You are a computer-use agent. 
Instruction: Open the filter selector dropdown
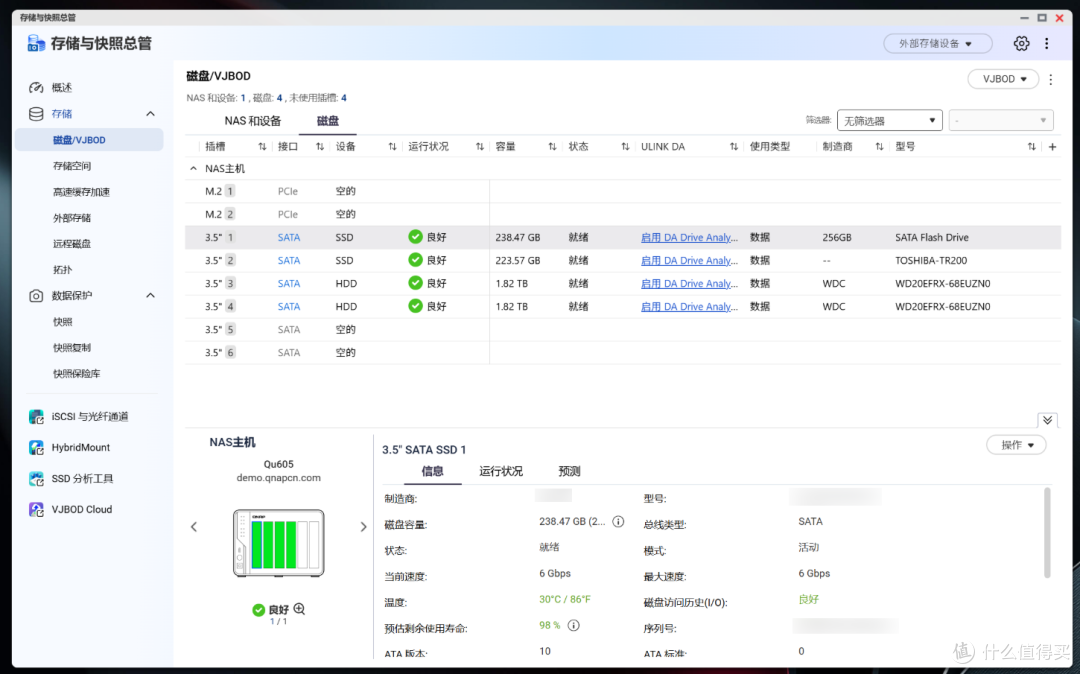click(889, 120)
